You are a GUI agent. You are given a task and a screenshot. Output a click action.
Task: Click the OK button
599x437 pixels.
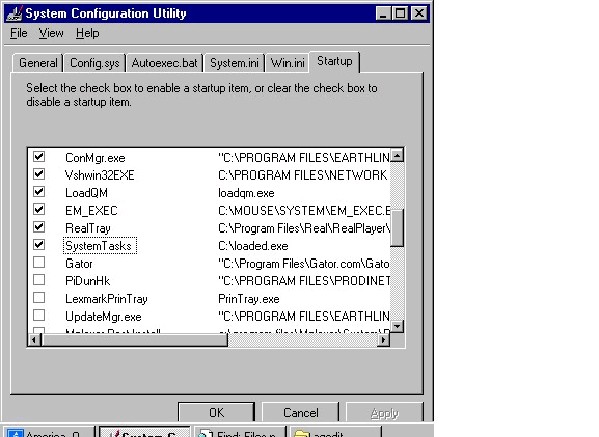(x=216, y=413)
